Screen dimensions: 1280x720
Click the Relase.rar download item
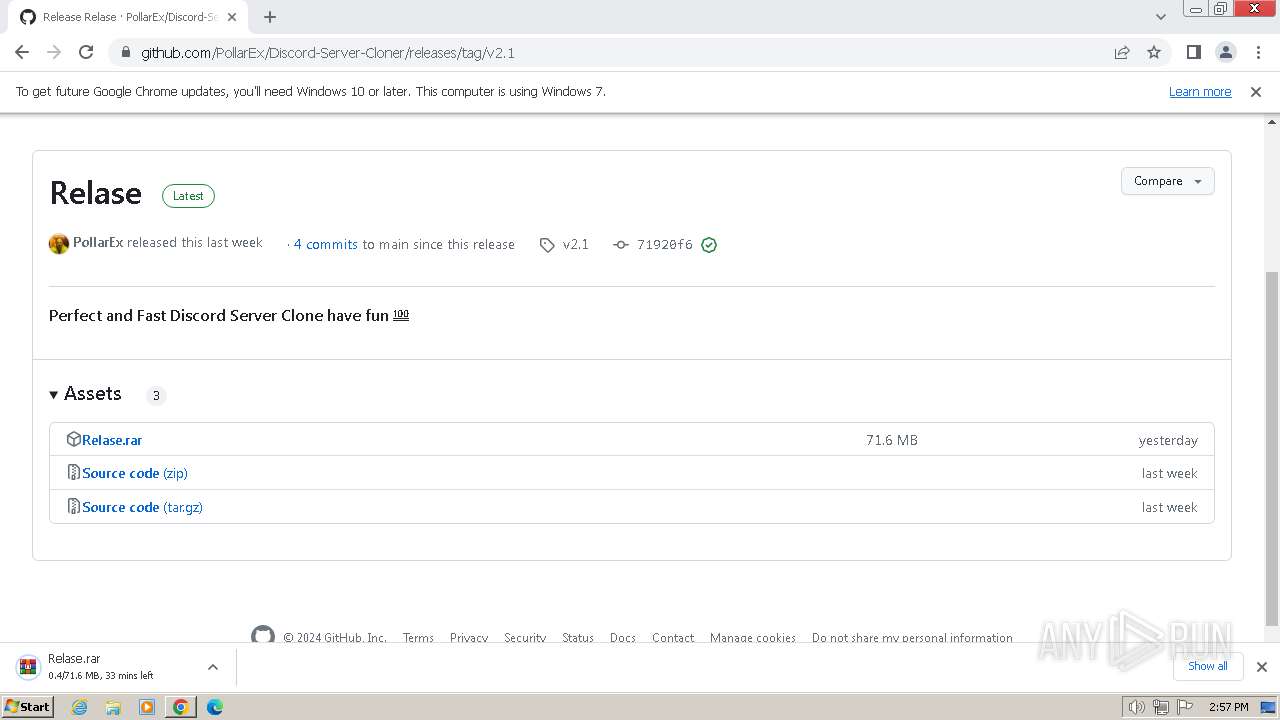pyautogui.click(x=100, y=667)
